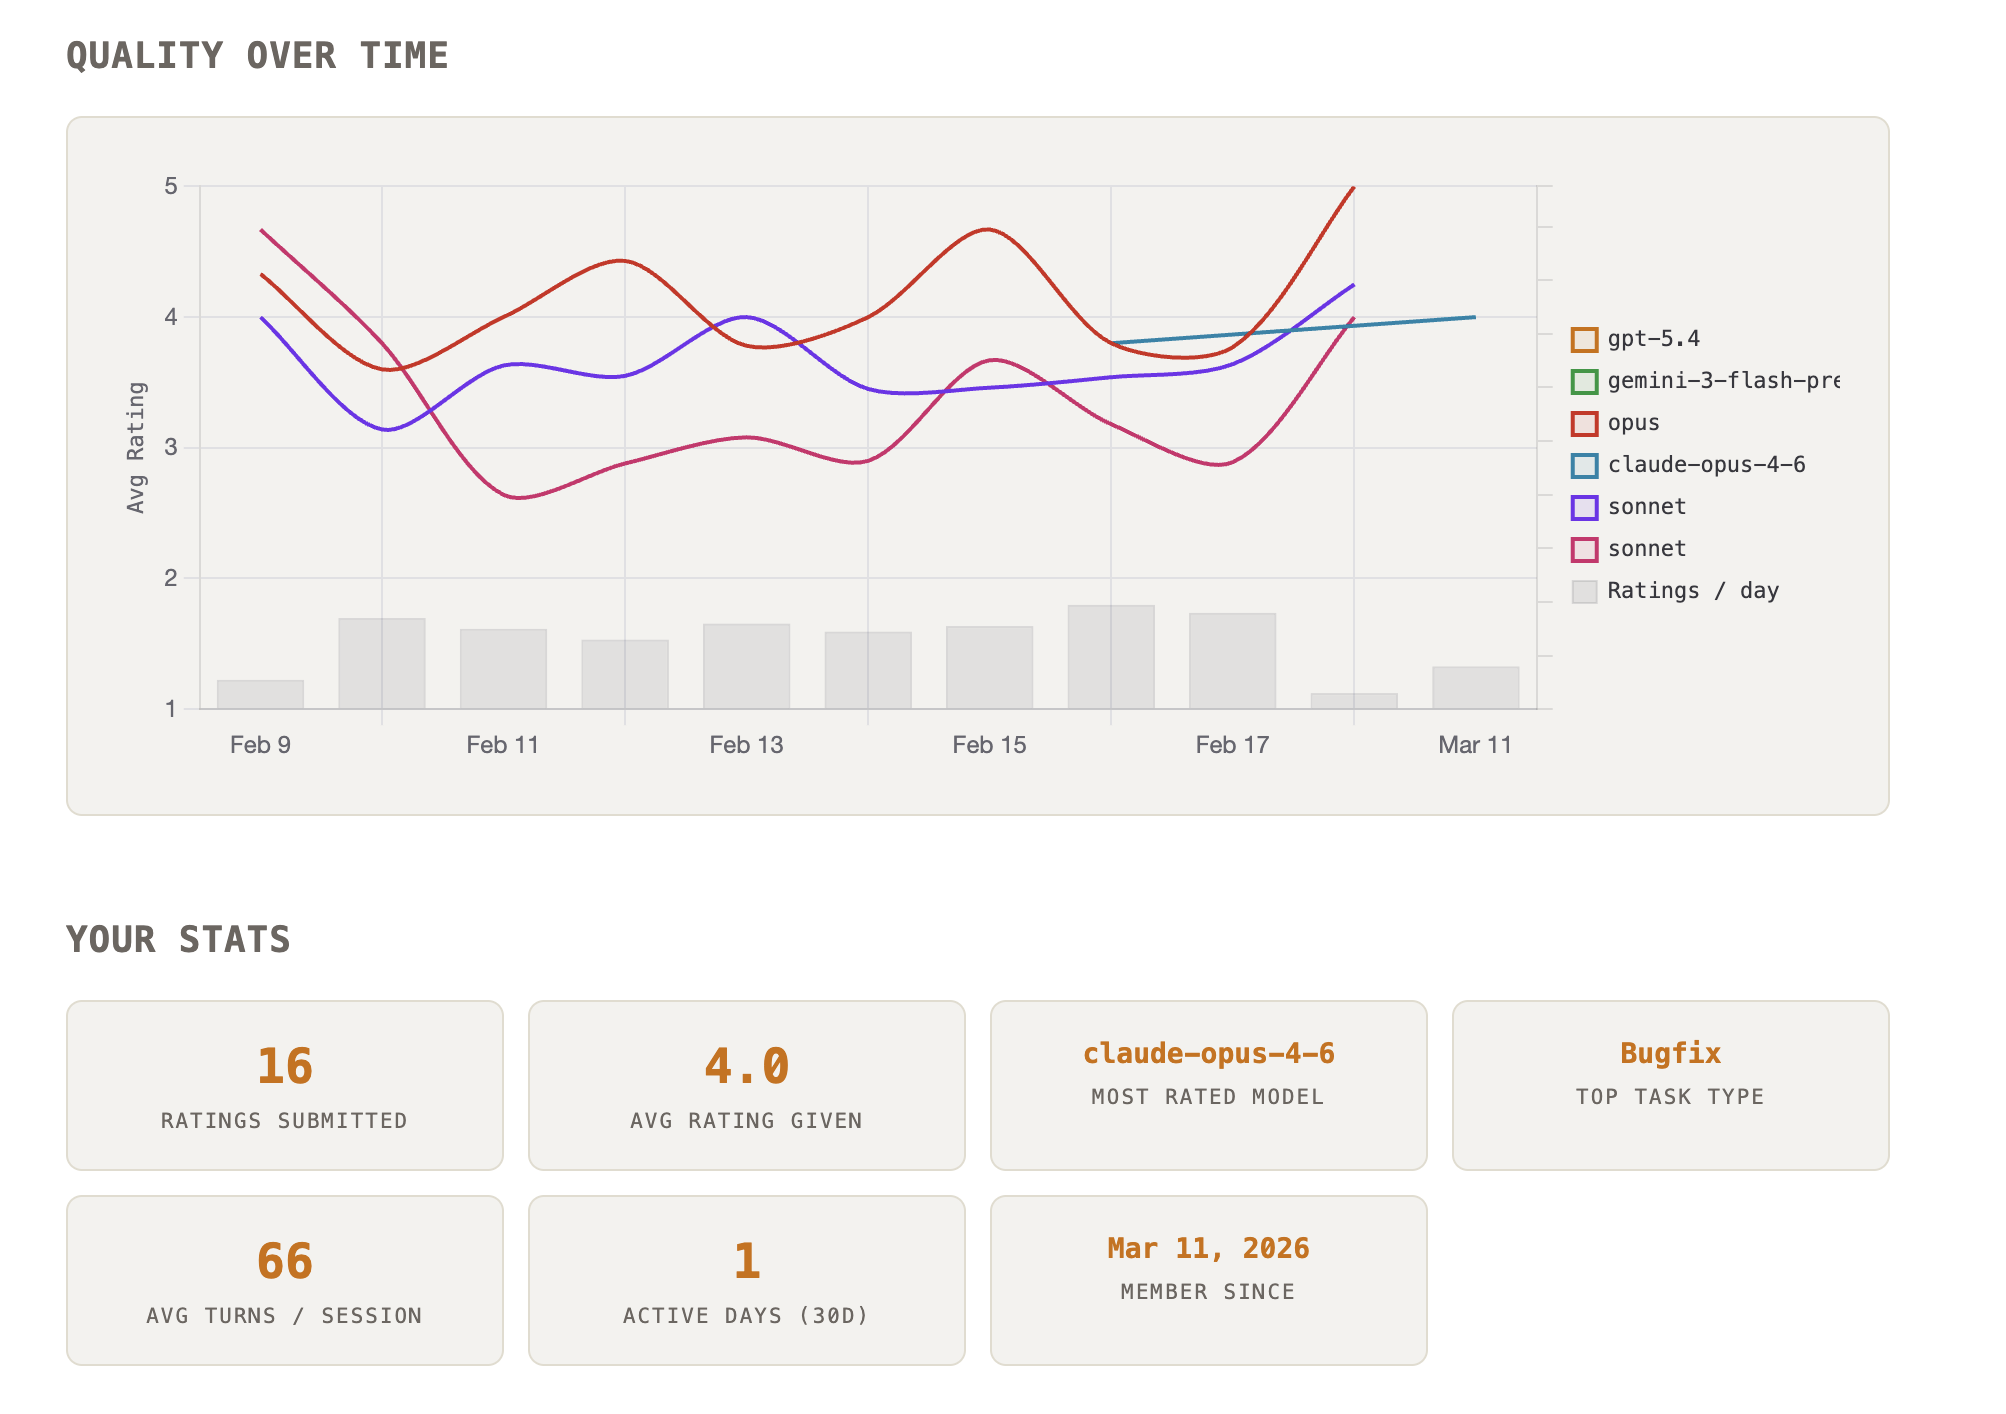Click the Avg Turns / Session card
Viewport: 2006px width, 1414px height.
(x=285, y=1280)
